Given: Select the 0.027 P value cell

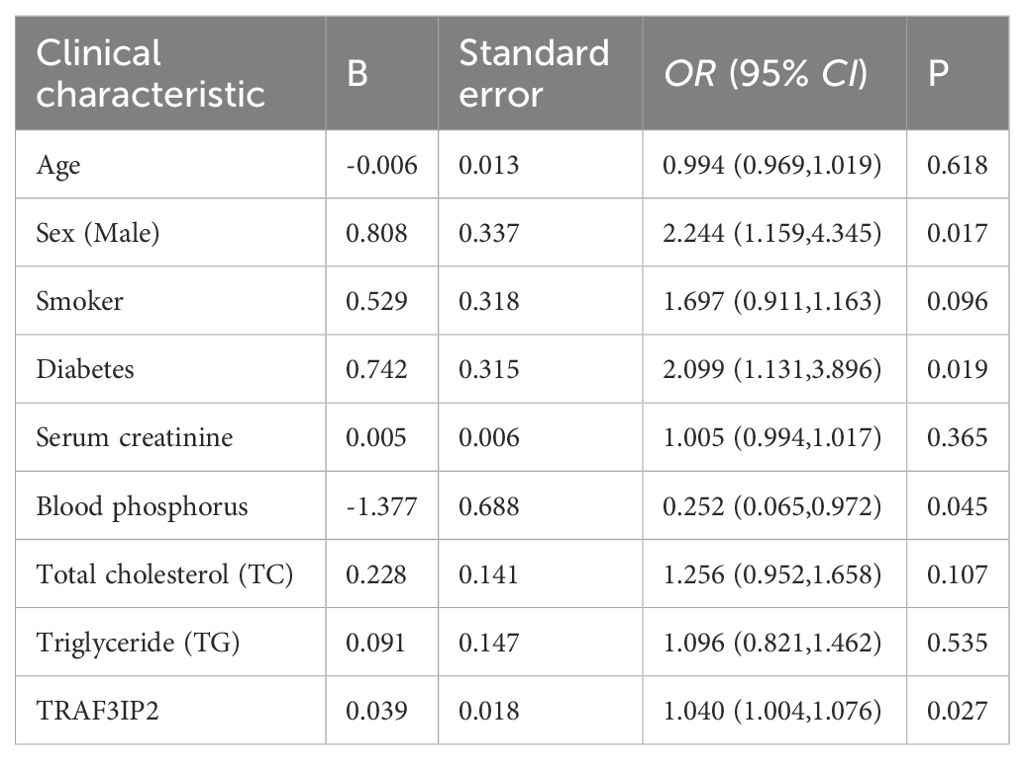Looking at the screenshot, I should click(x=958, y=710).
